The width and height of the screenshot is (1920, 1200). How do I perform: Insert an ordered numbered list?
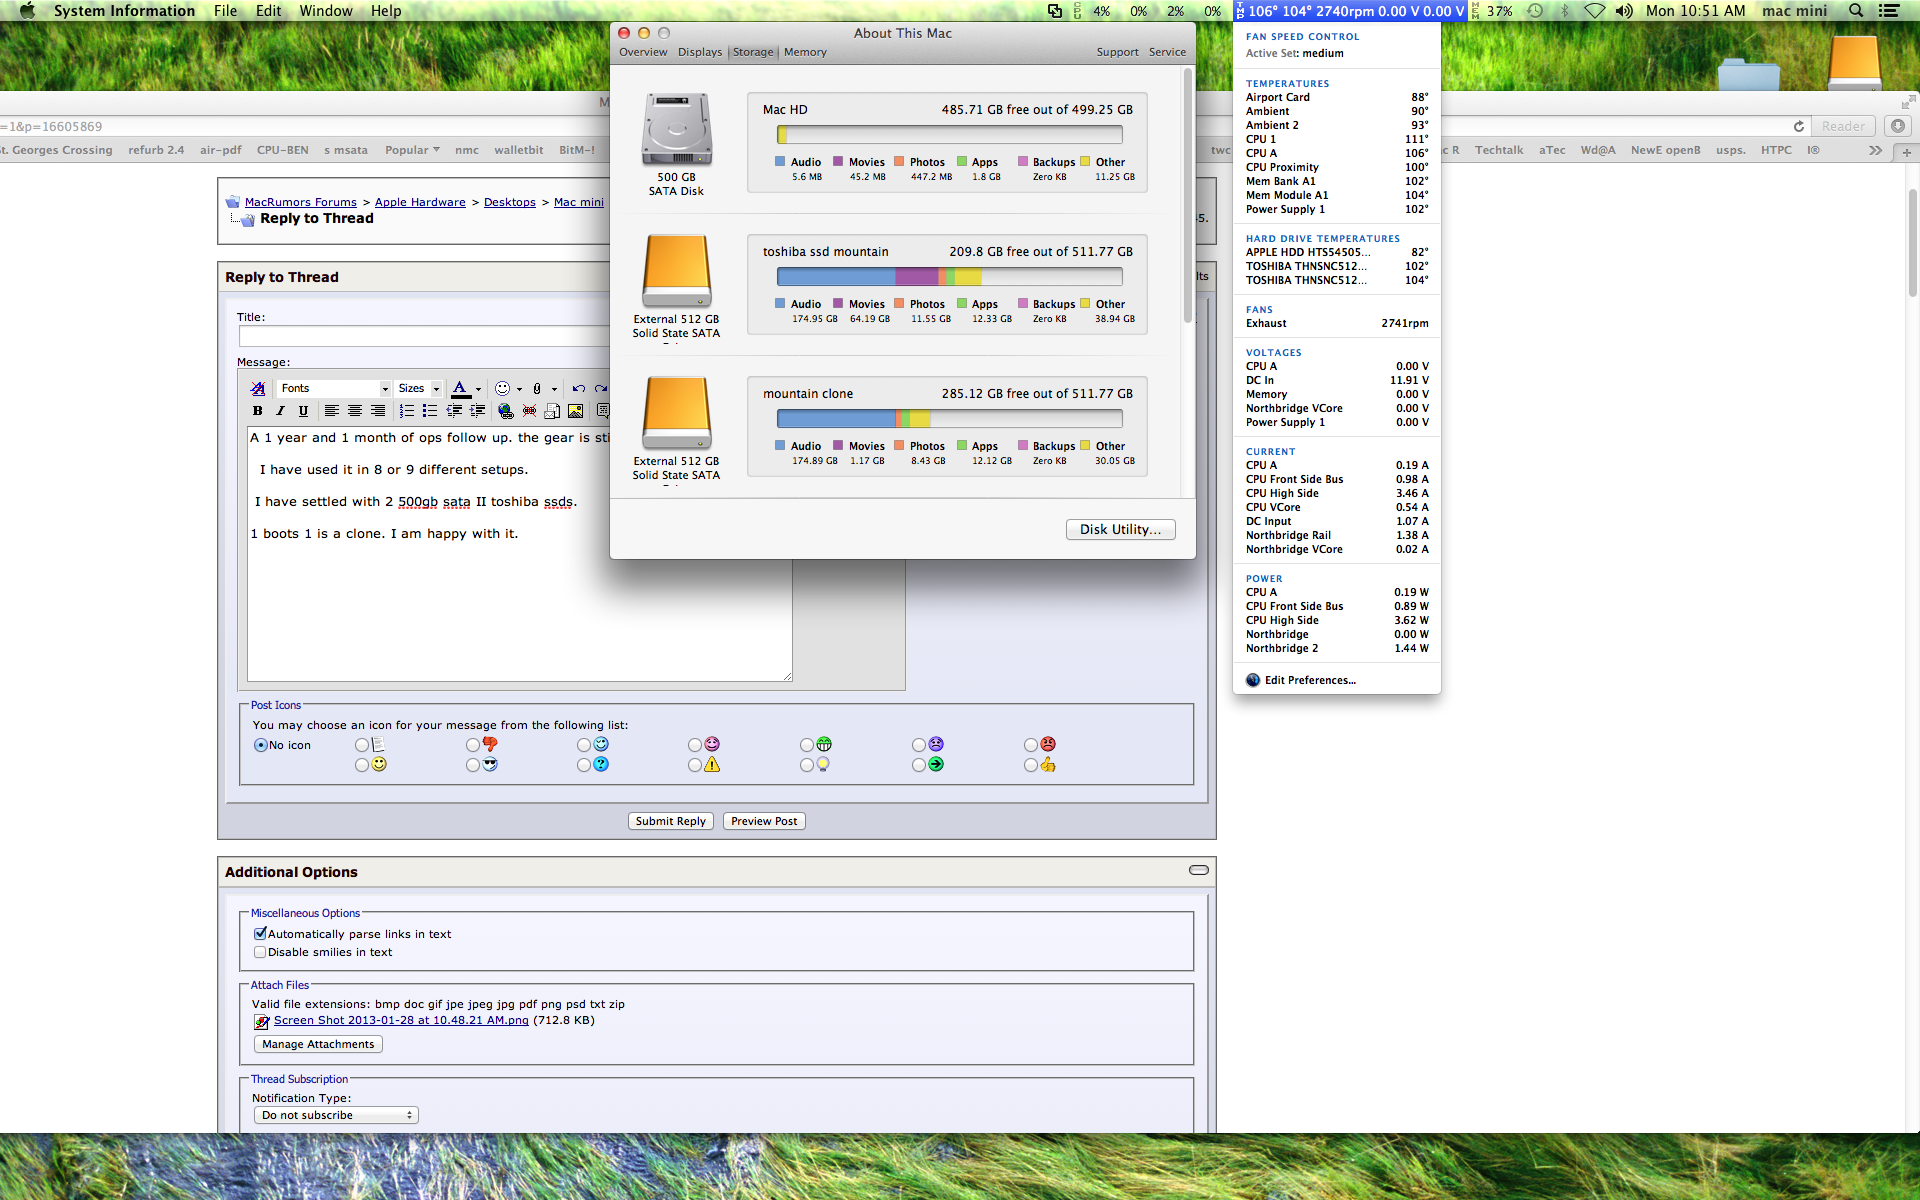click(406, 411)
